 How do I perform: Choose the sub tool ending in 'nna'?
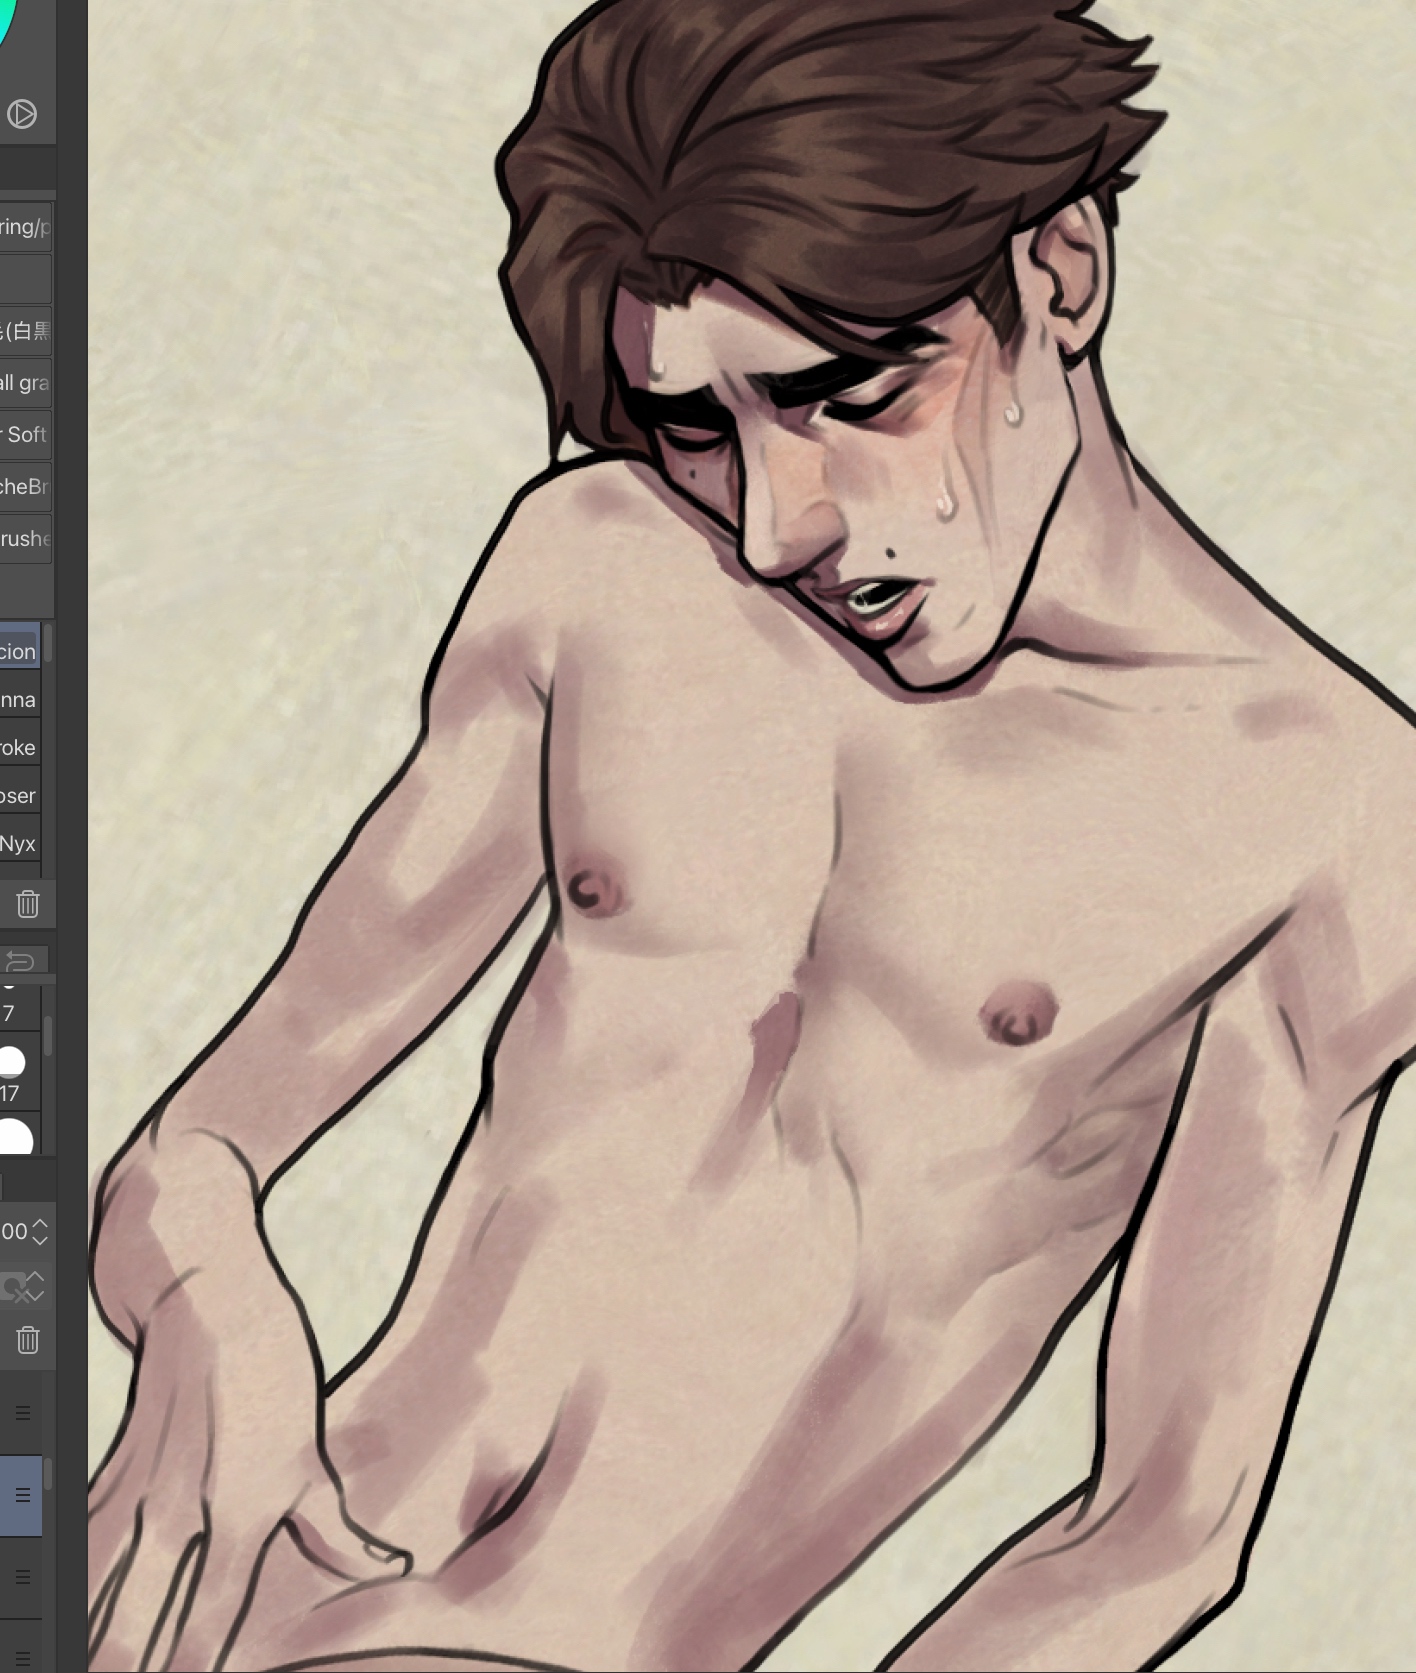coord(19,699)
